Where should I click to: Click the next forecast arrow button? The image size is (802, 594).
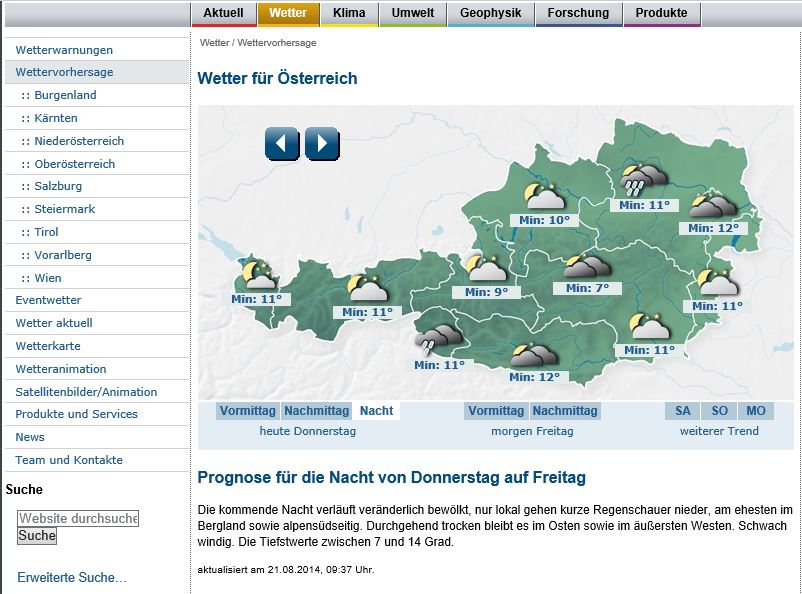pyautogui.click(x=322, y=144)
